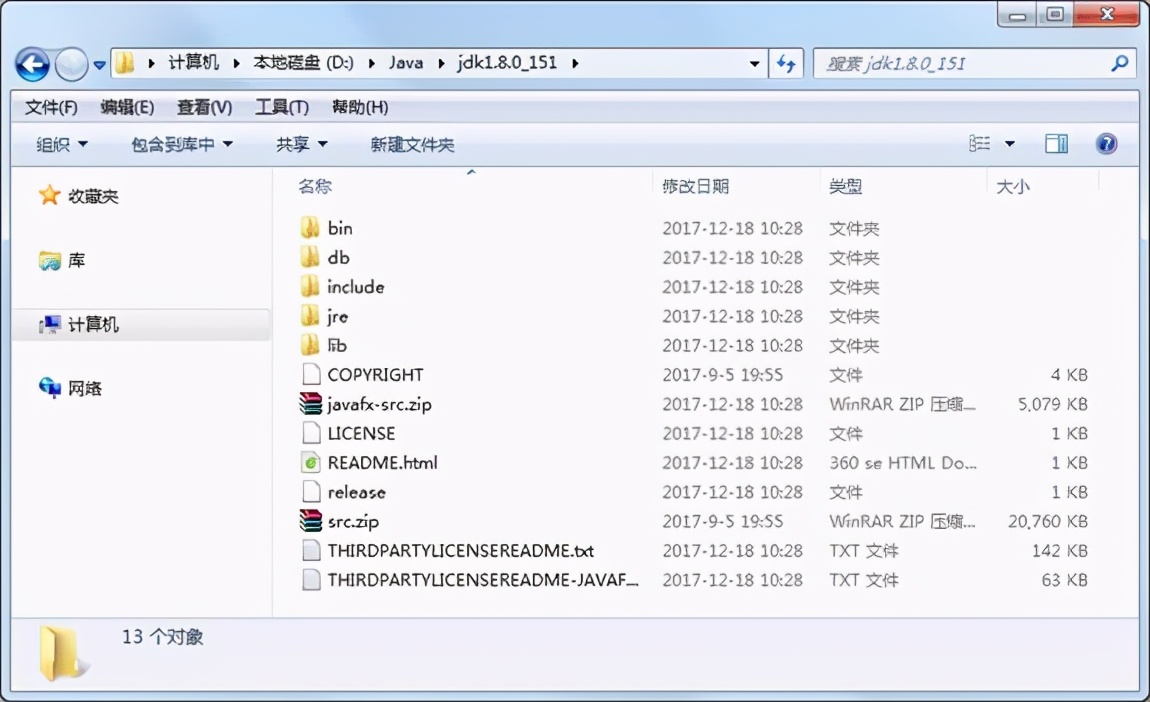Select the src.zip archive icon

pyautogui.click(x=310, y=521)
